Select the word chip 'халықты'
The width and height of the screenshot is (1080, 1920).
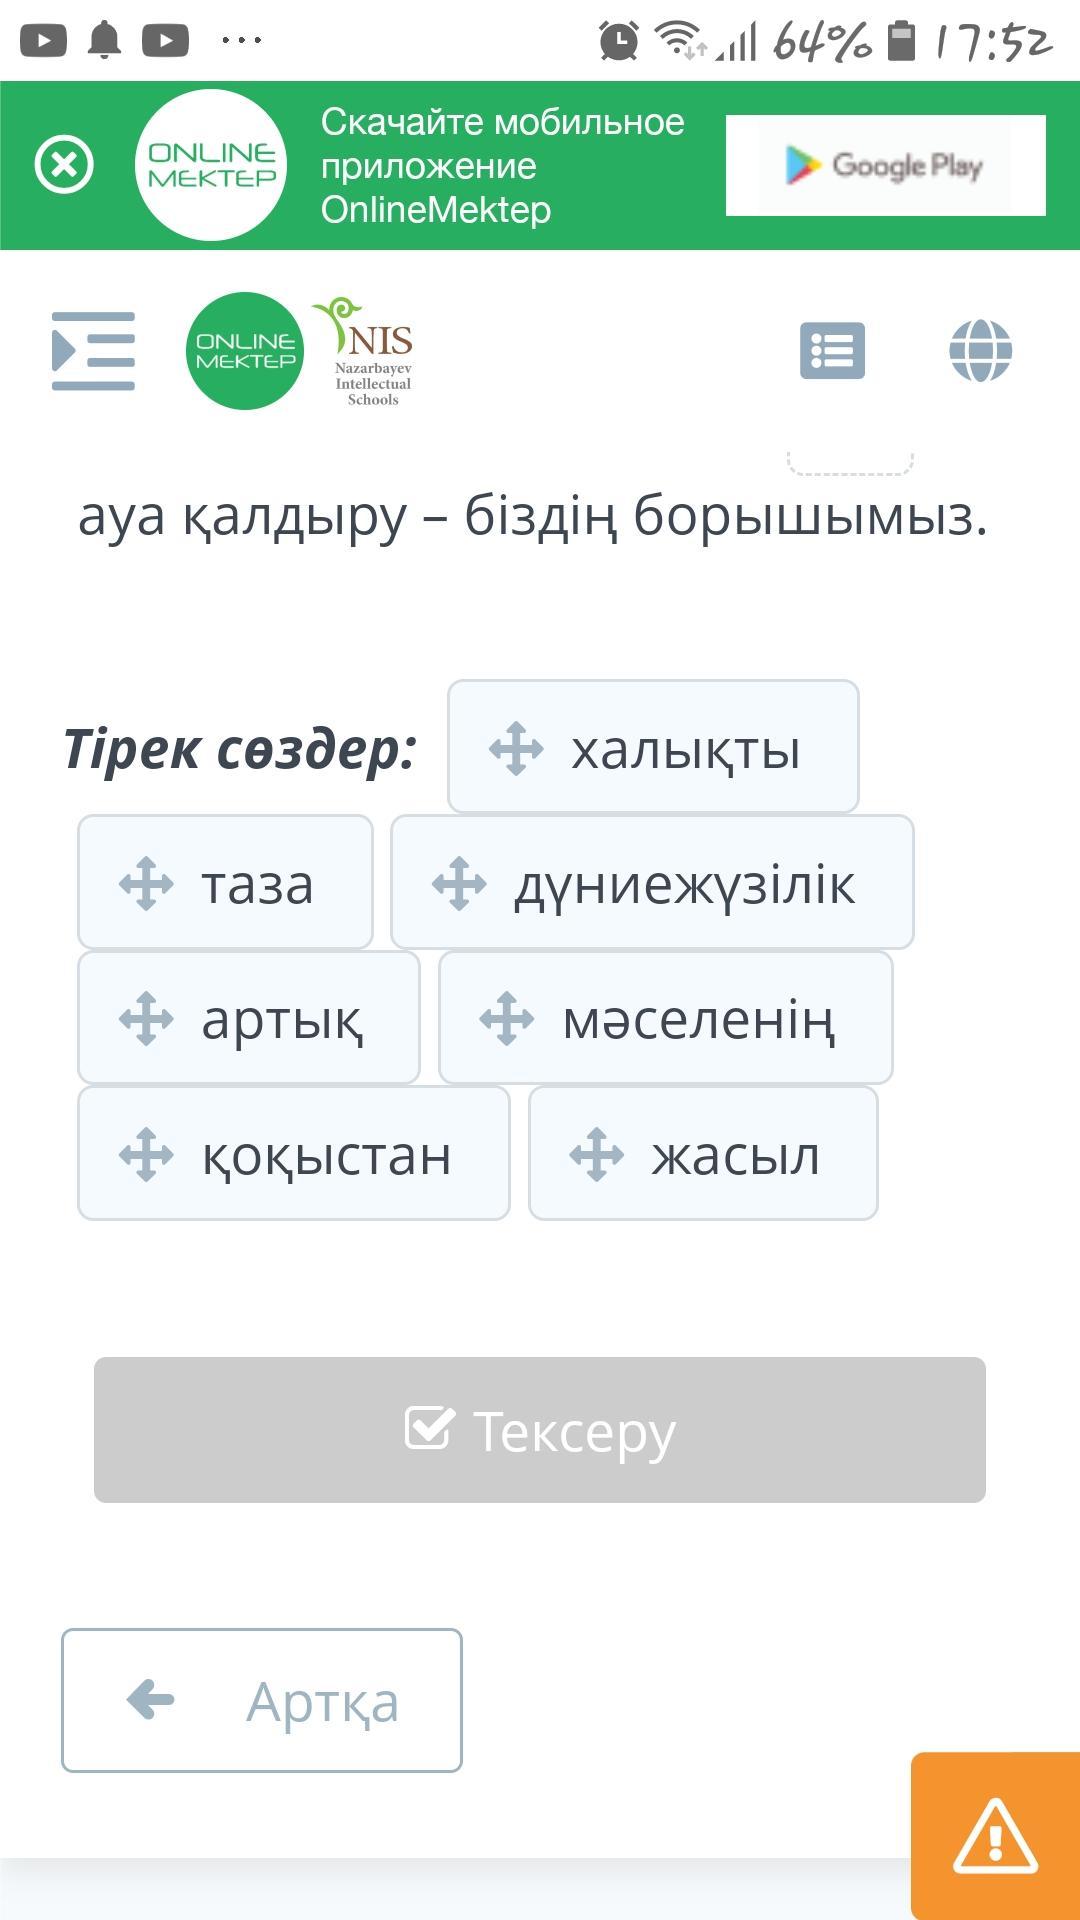tap(653, 747)
